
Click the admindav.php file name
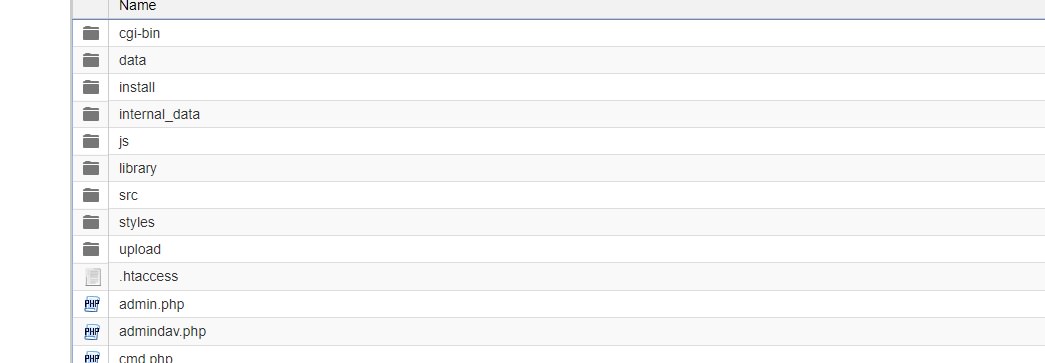[x=163, y=332]
